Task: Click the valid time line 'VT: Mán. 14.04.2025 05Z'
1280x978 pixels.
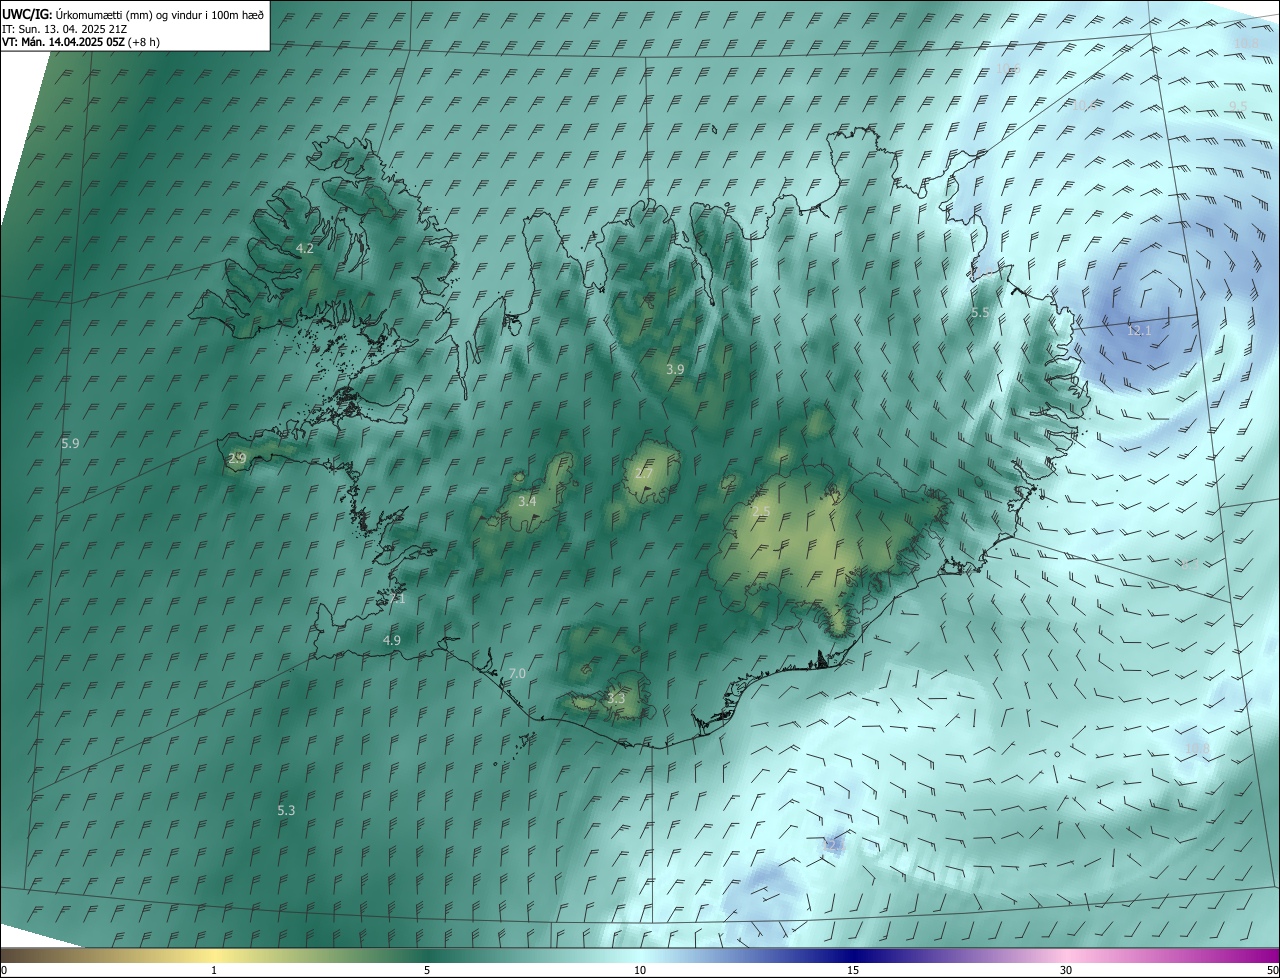Action: (x=63, y=42)
